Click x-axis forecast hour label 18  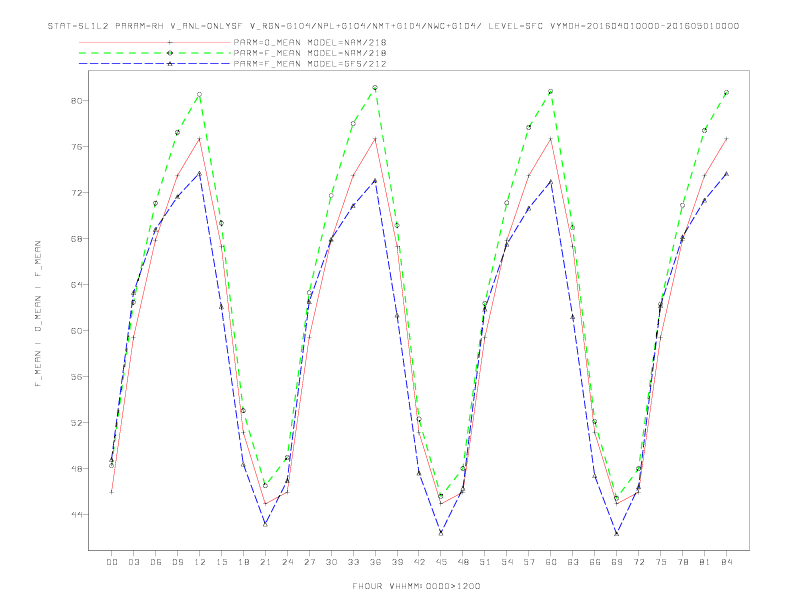243,562
